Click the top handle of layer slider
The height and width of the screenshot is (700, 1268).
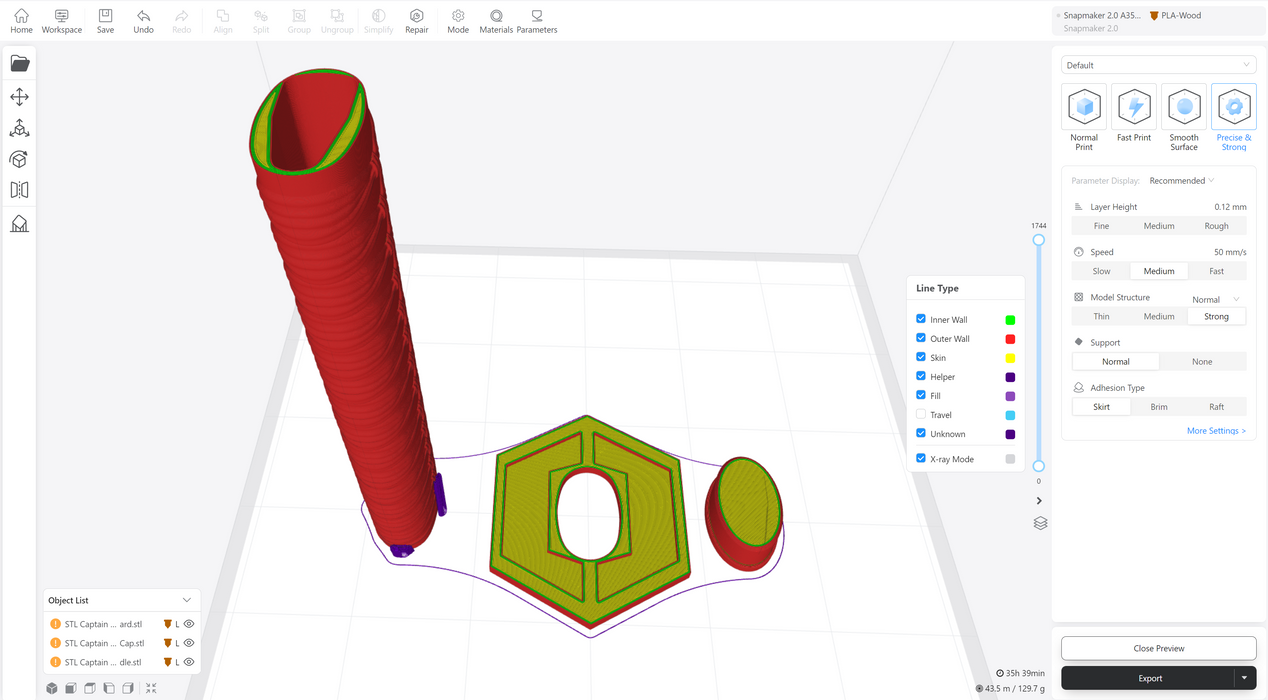pyautogui.click(x=1039, y=240)
